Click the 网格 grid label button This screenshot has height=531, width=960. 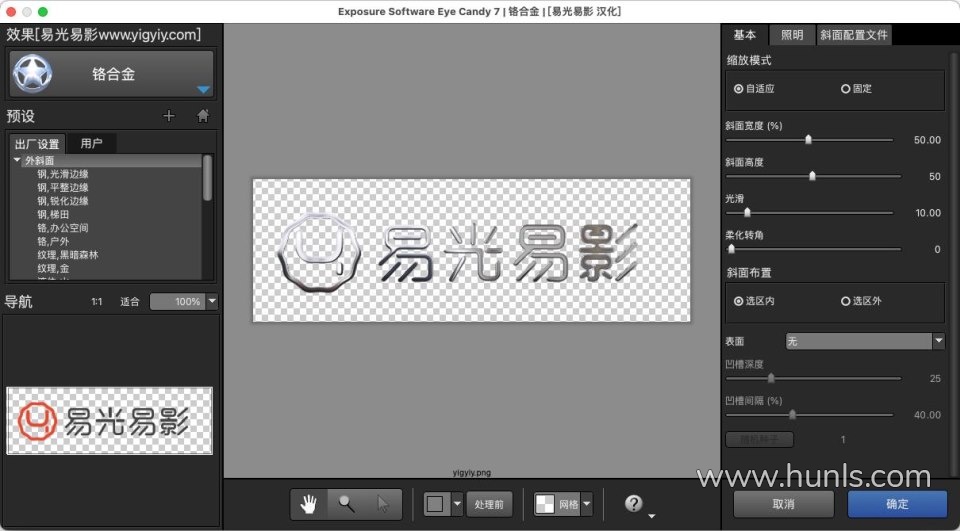click(x=569, y=504)
